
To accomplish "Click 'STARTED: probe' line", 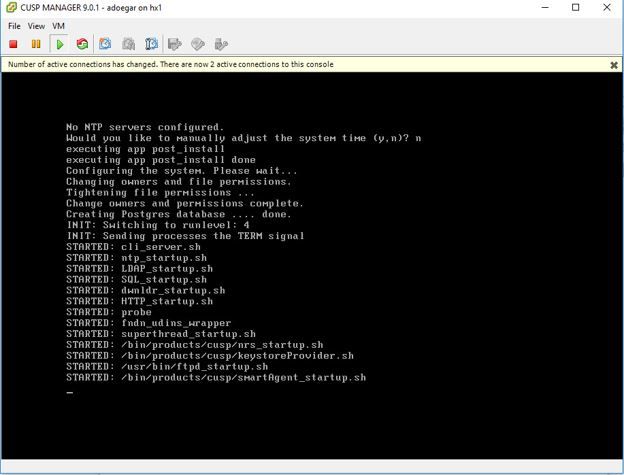I will pos(109,312).
